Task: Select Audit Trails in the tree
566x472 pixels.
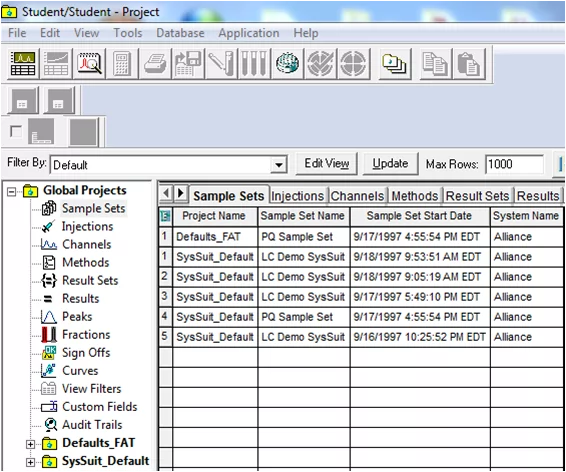Action: (92, 425)
